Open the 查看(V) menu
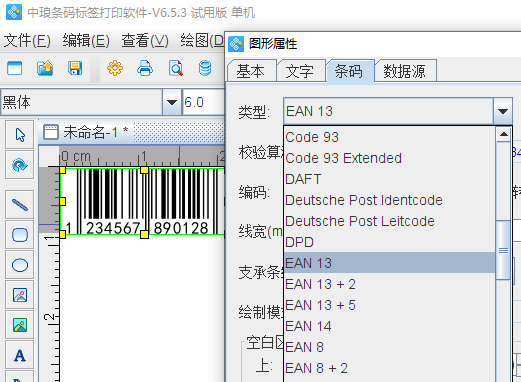The width and height of the screenshot is (521, 382). (x=145, y=41)
